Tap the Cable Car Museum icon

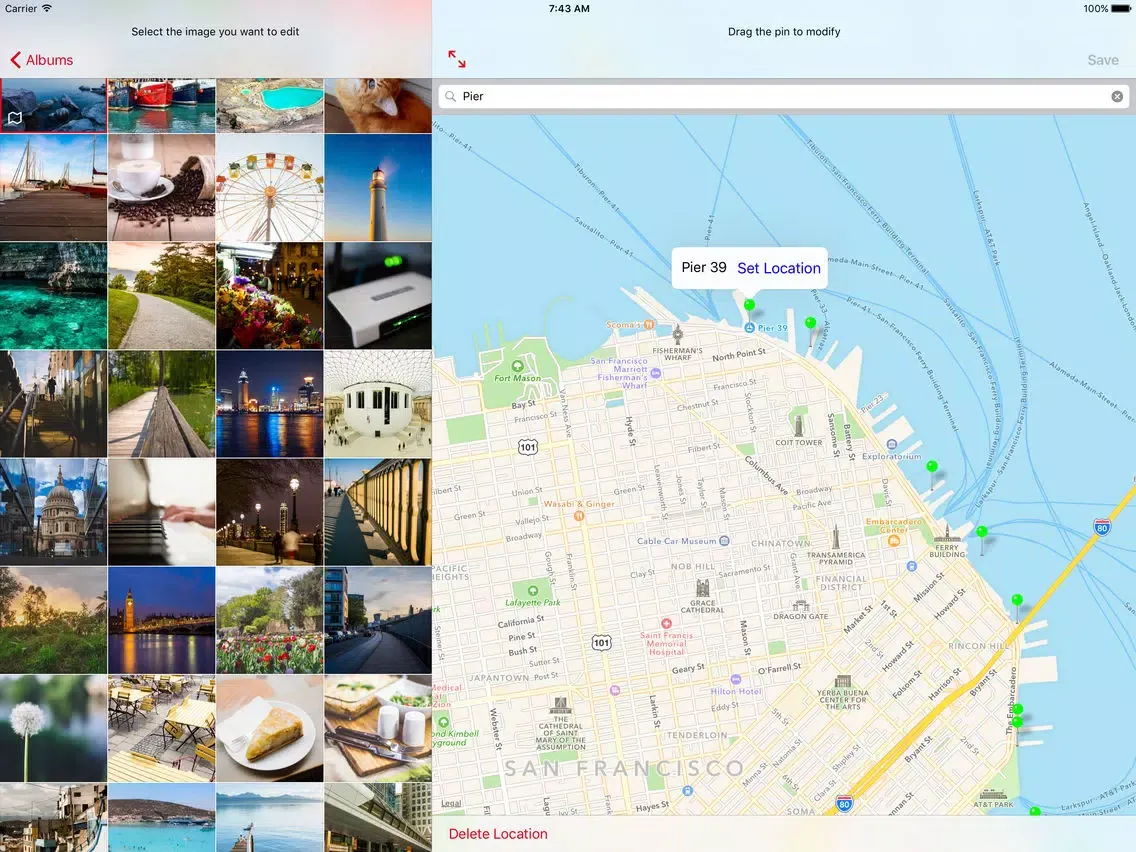(724, 540)
